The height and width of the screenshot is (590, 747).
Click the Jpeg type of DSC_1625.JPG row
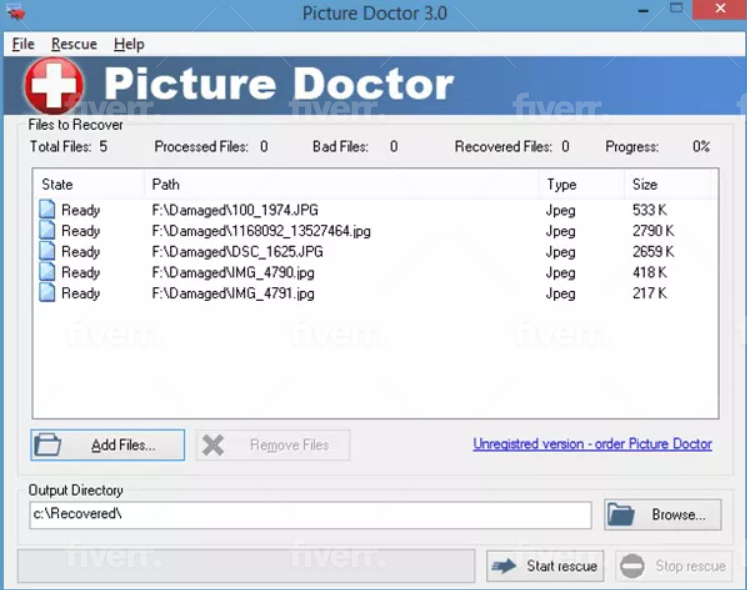click(560, 252)
